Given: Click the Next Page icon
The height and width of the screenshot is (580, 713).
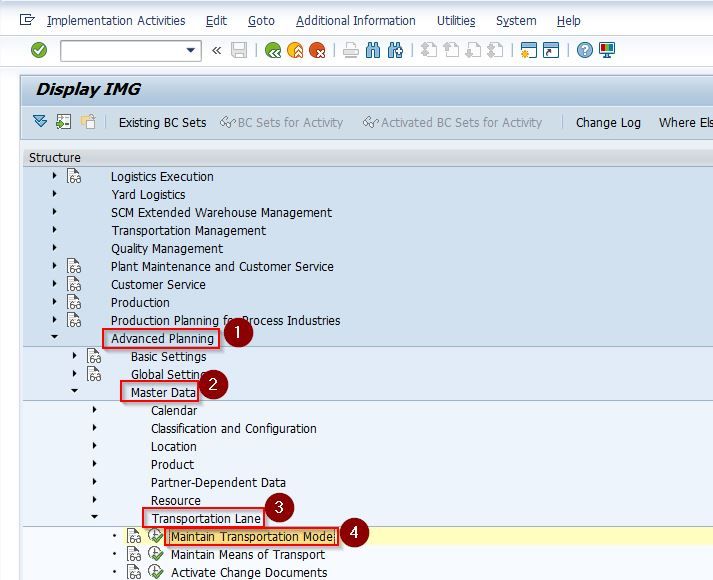Looking at the screenshot, I should coord(473,50).
